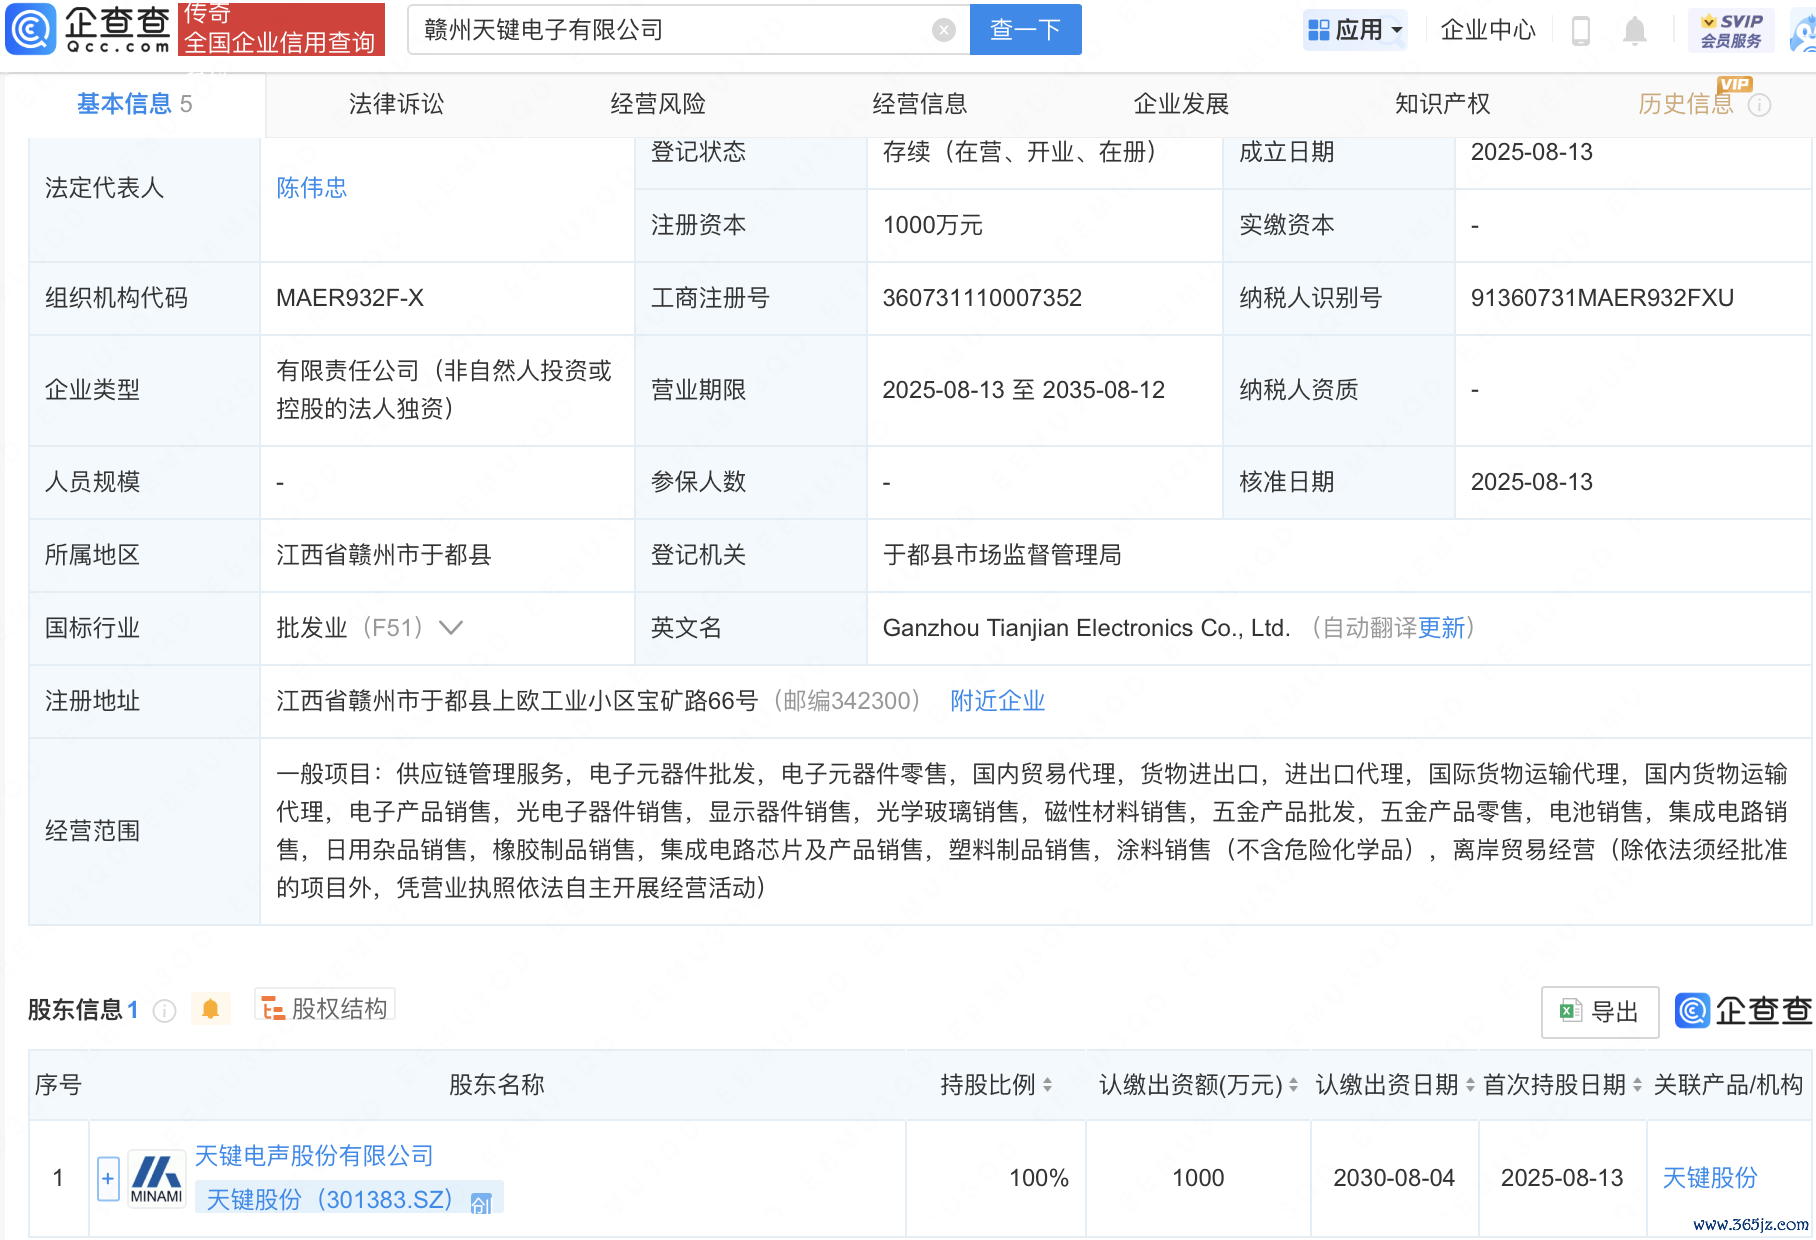Image resolution: width=1816 pixels, height=1240 pixels.
Task: Sort by 认缴出资日期 column
Action: click(1469, 1085)
